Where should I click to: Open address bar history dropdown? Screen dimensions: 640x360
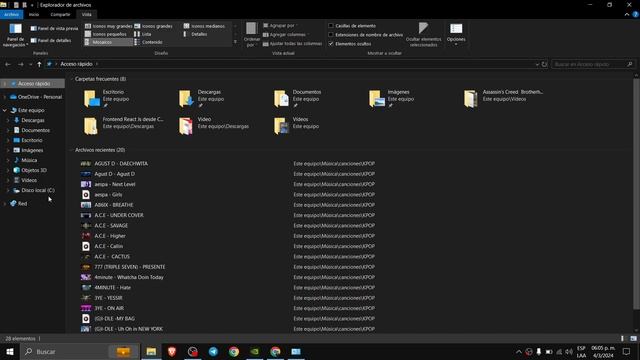537,64
